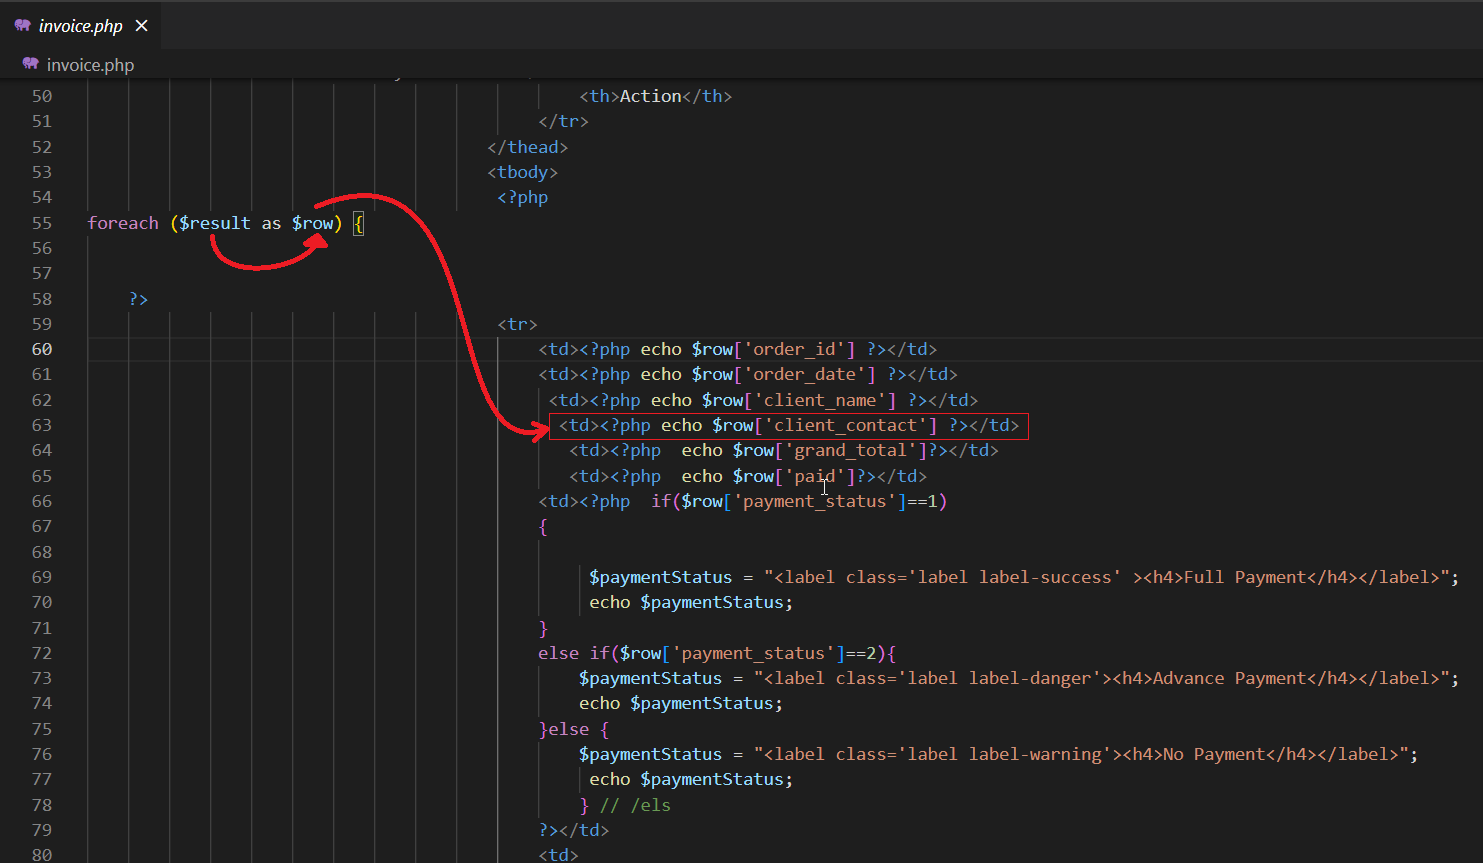This screenshot has height=863, width=1483.
Task: Open the invoice.php breadcrumb entry
Action: click(x=90, y=65)
